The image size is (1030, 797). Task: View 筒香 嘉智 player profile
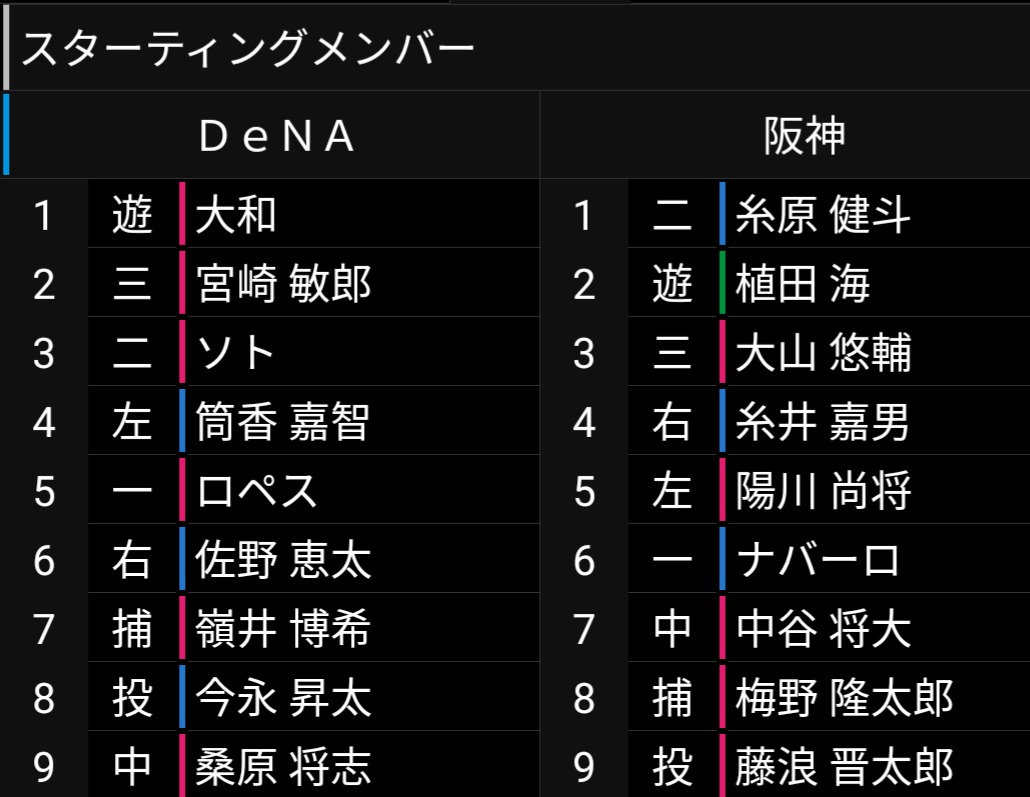pyautogui.click(x=284, y=422)
